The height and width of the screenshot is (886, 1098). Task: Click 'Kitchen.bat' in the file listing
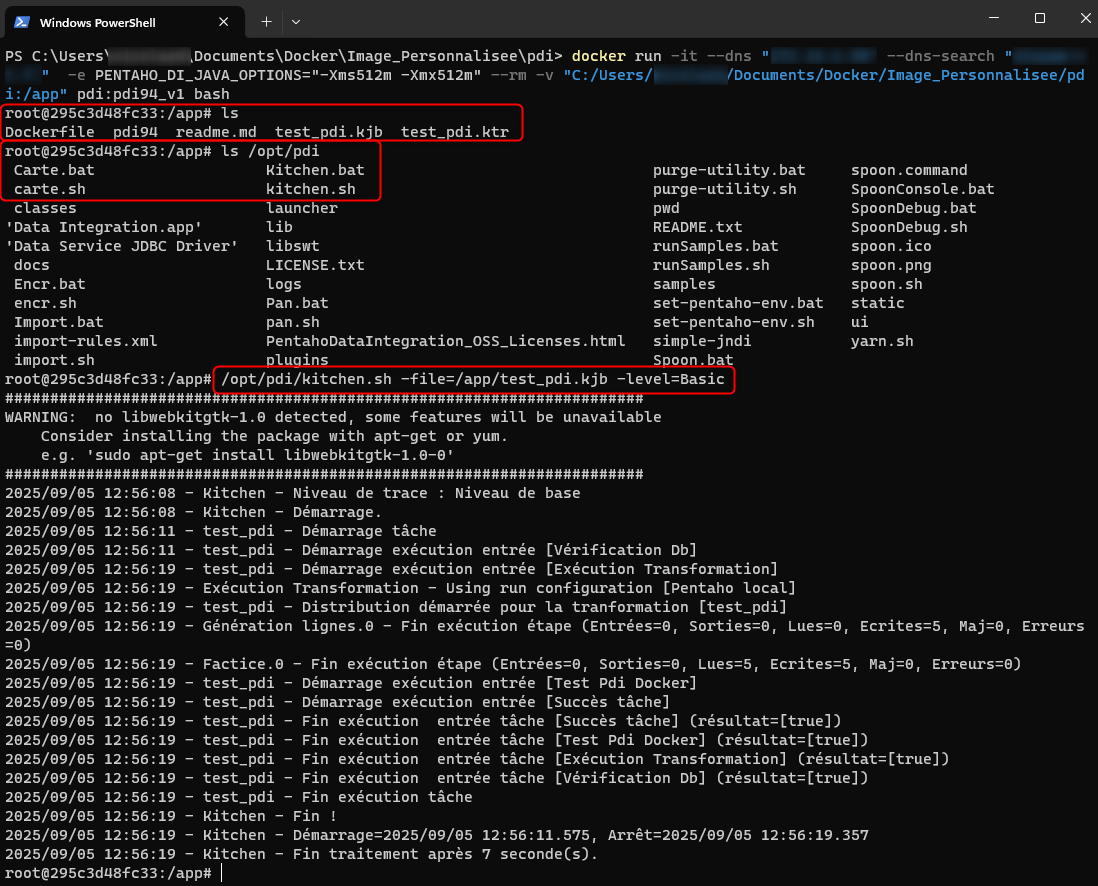[x=315, y=170]
